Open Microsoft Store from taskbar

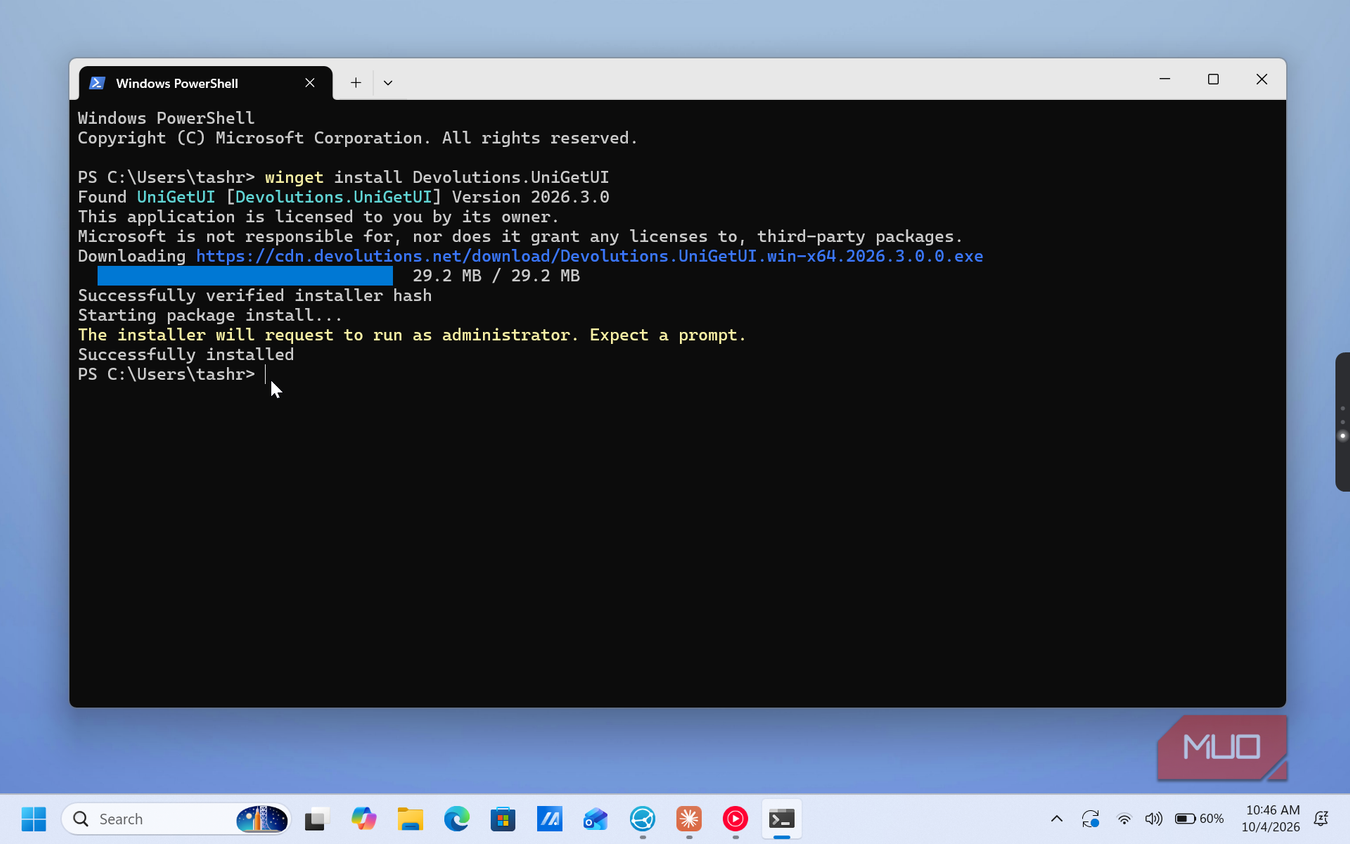tap(503, 819)
